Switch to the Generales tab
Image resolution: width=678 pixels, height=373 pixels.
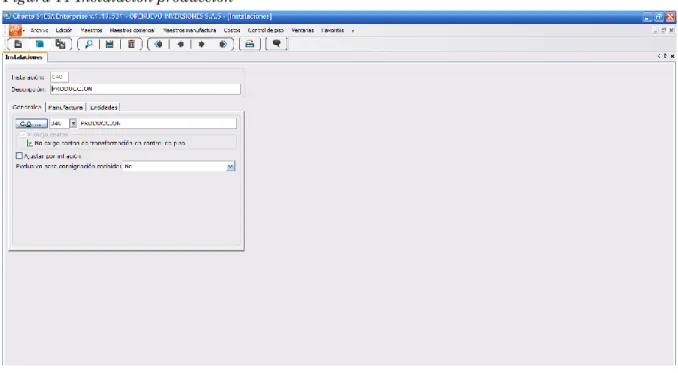click(27, 107)
